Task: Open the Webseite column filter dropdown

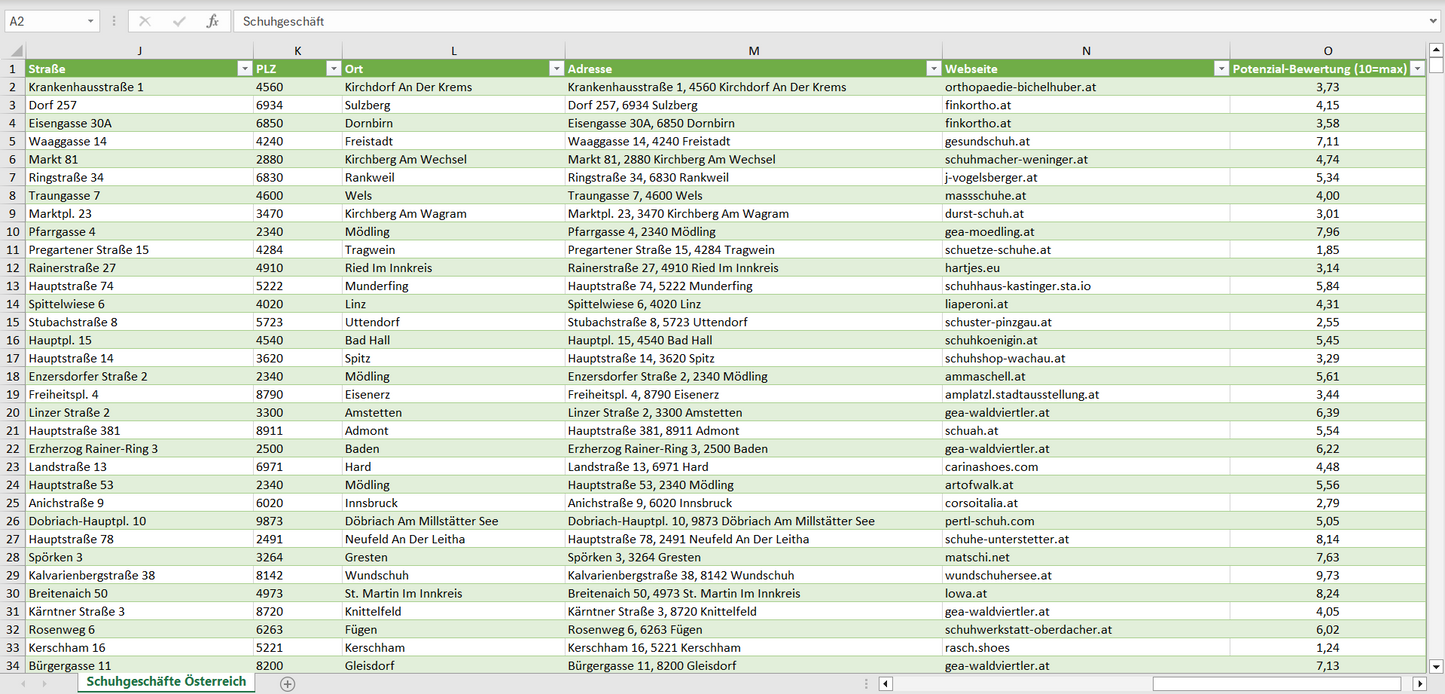Action: tap(1221, 69)
